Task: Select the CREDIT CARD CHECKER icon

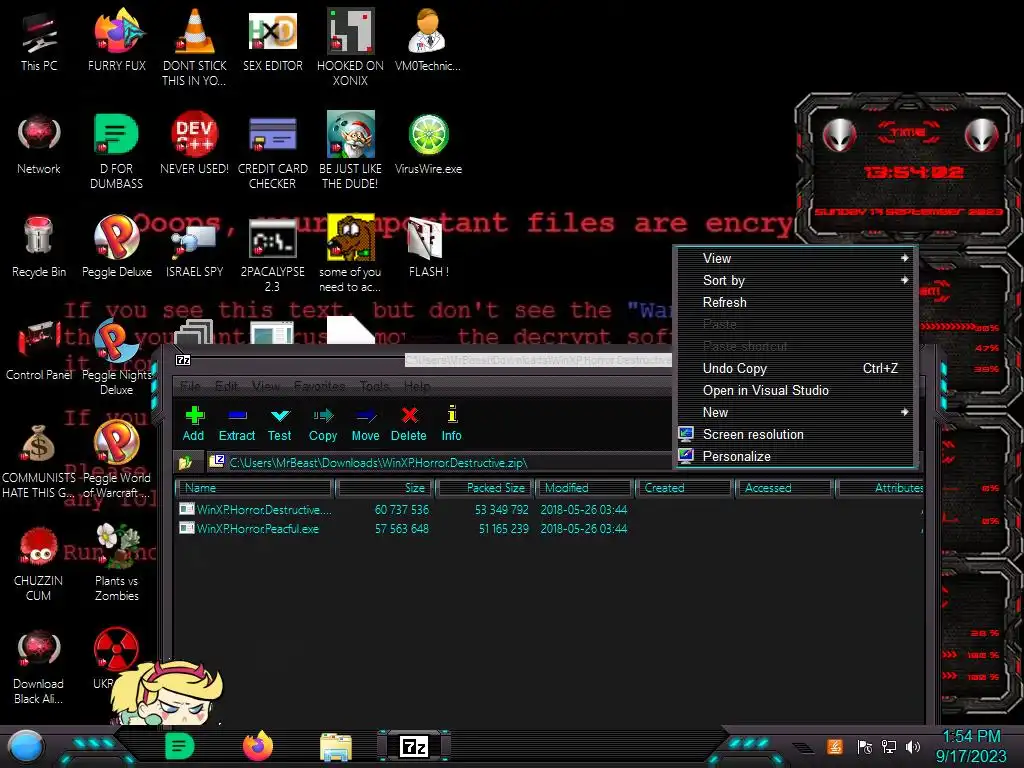Action: point(272,152)
